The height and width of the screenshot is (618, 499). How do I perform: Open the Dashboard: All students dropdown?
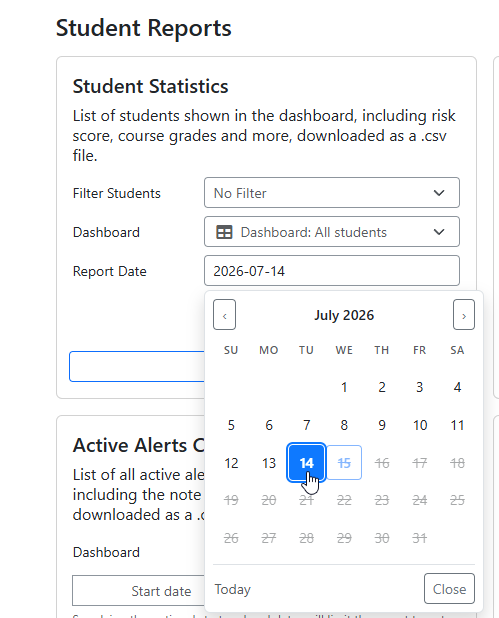pos(331,232)
